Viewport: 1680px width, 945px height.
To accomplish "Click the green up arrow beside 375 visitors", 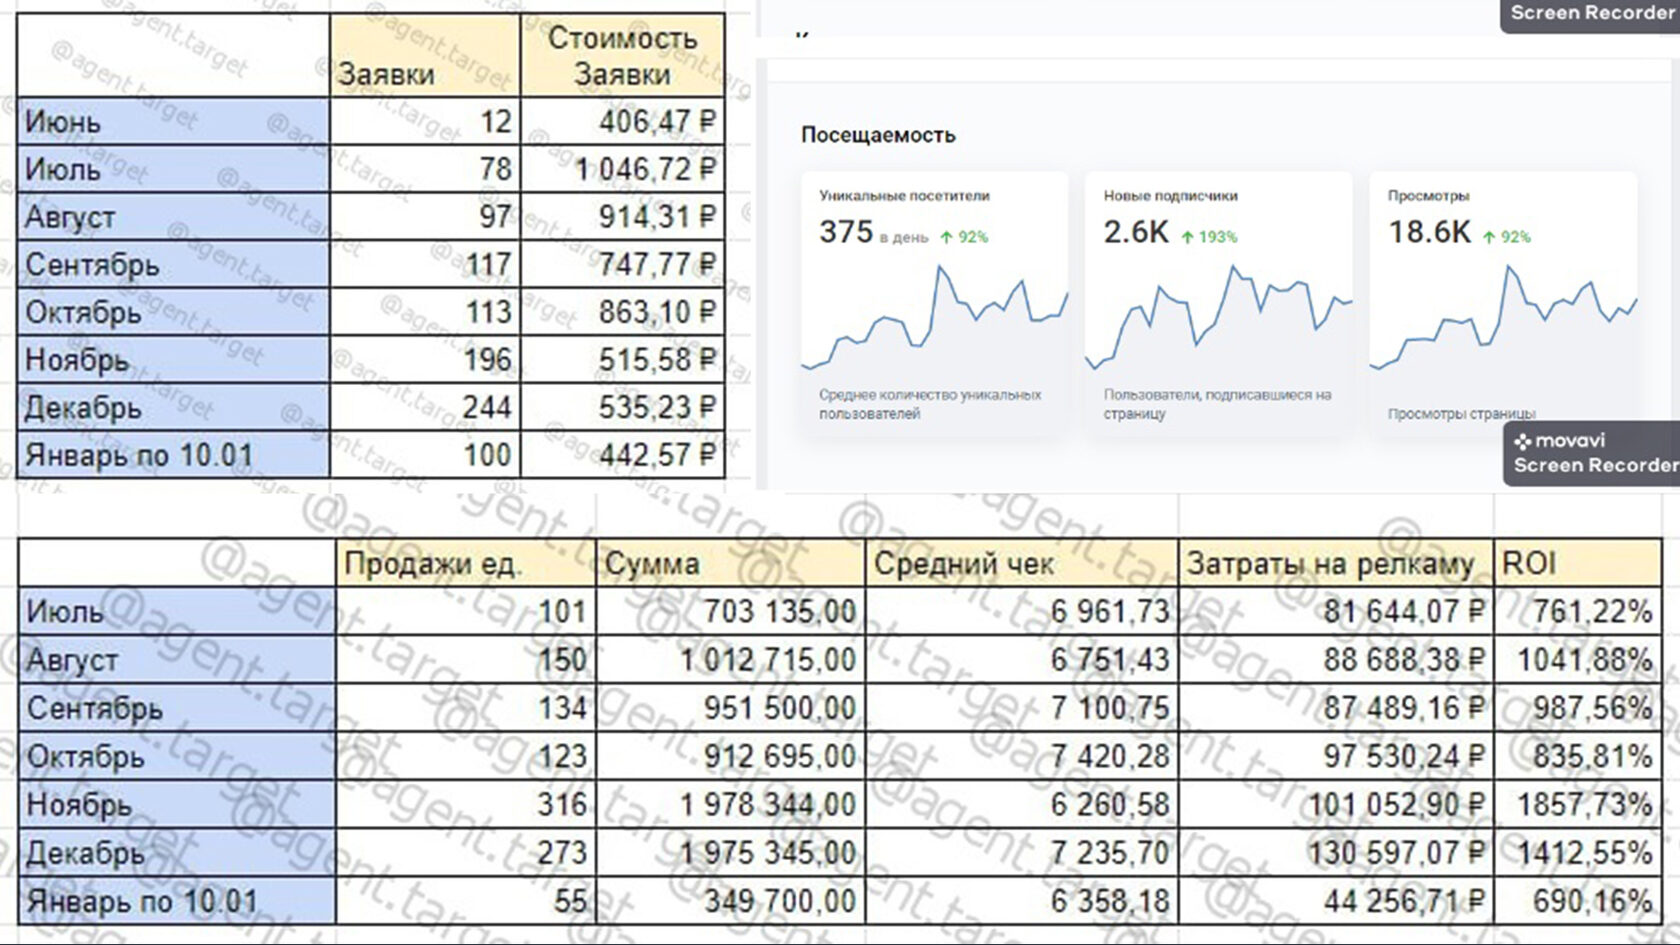I will tap(946, 237).
